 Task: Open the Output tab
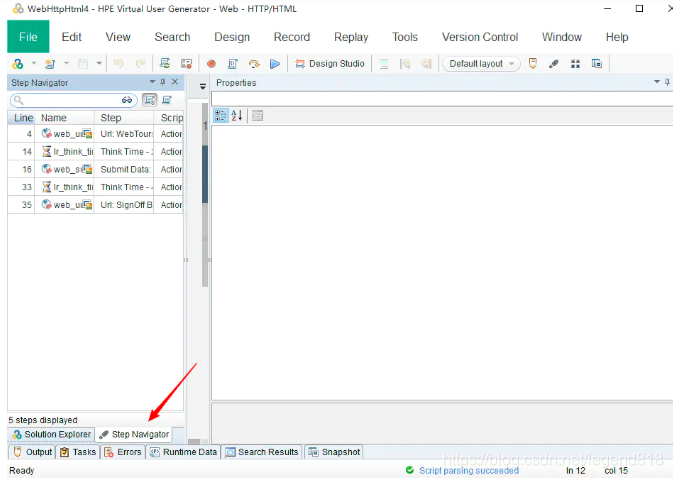pyautogui.click(x=32, y=452)
